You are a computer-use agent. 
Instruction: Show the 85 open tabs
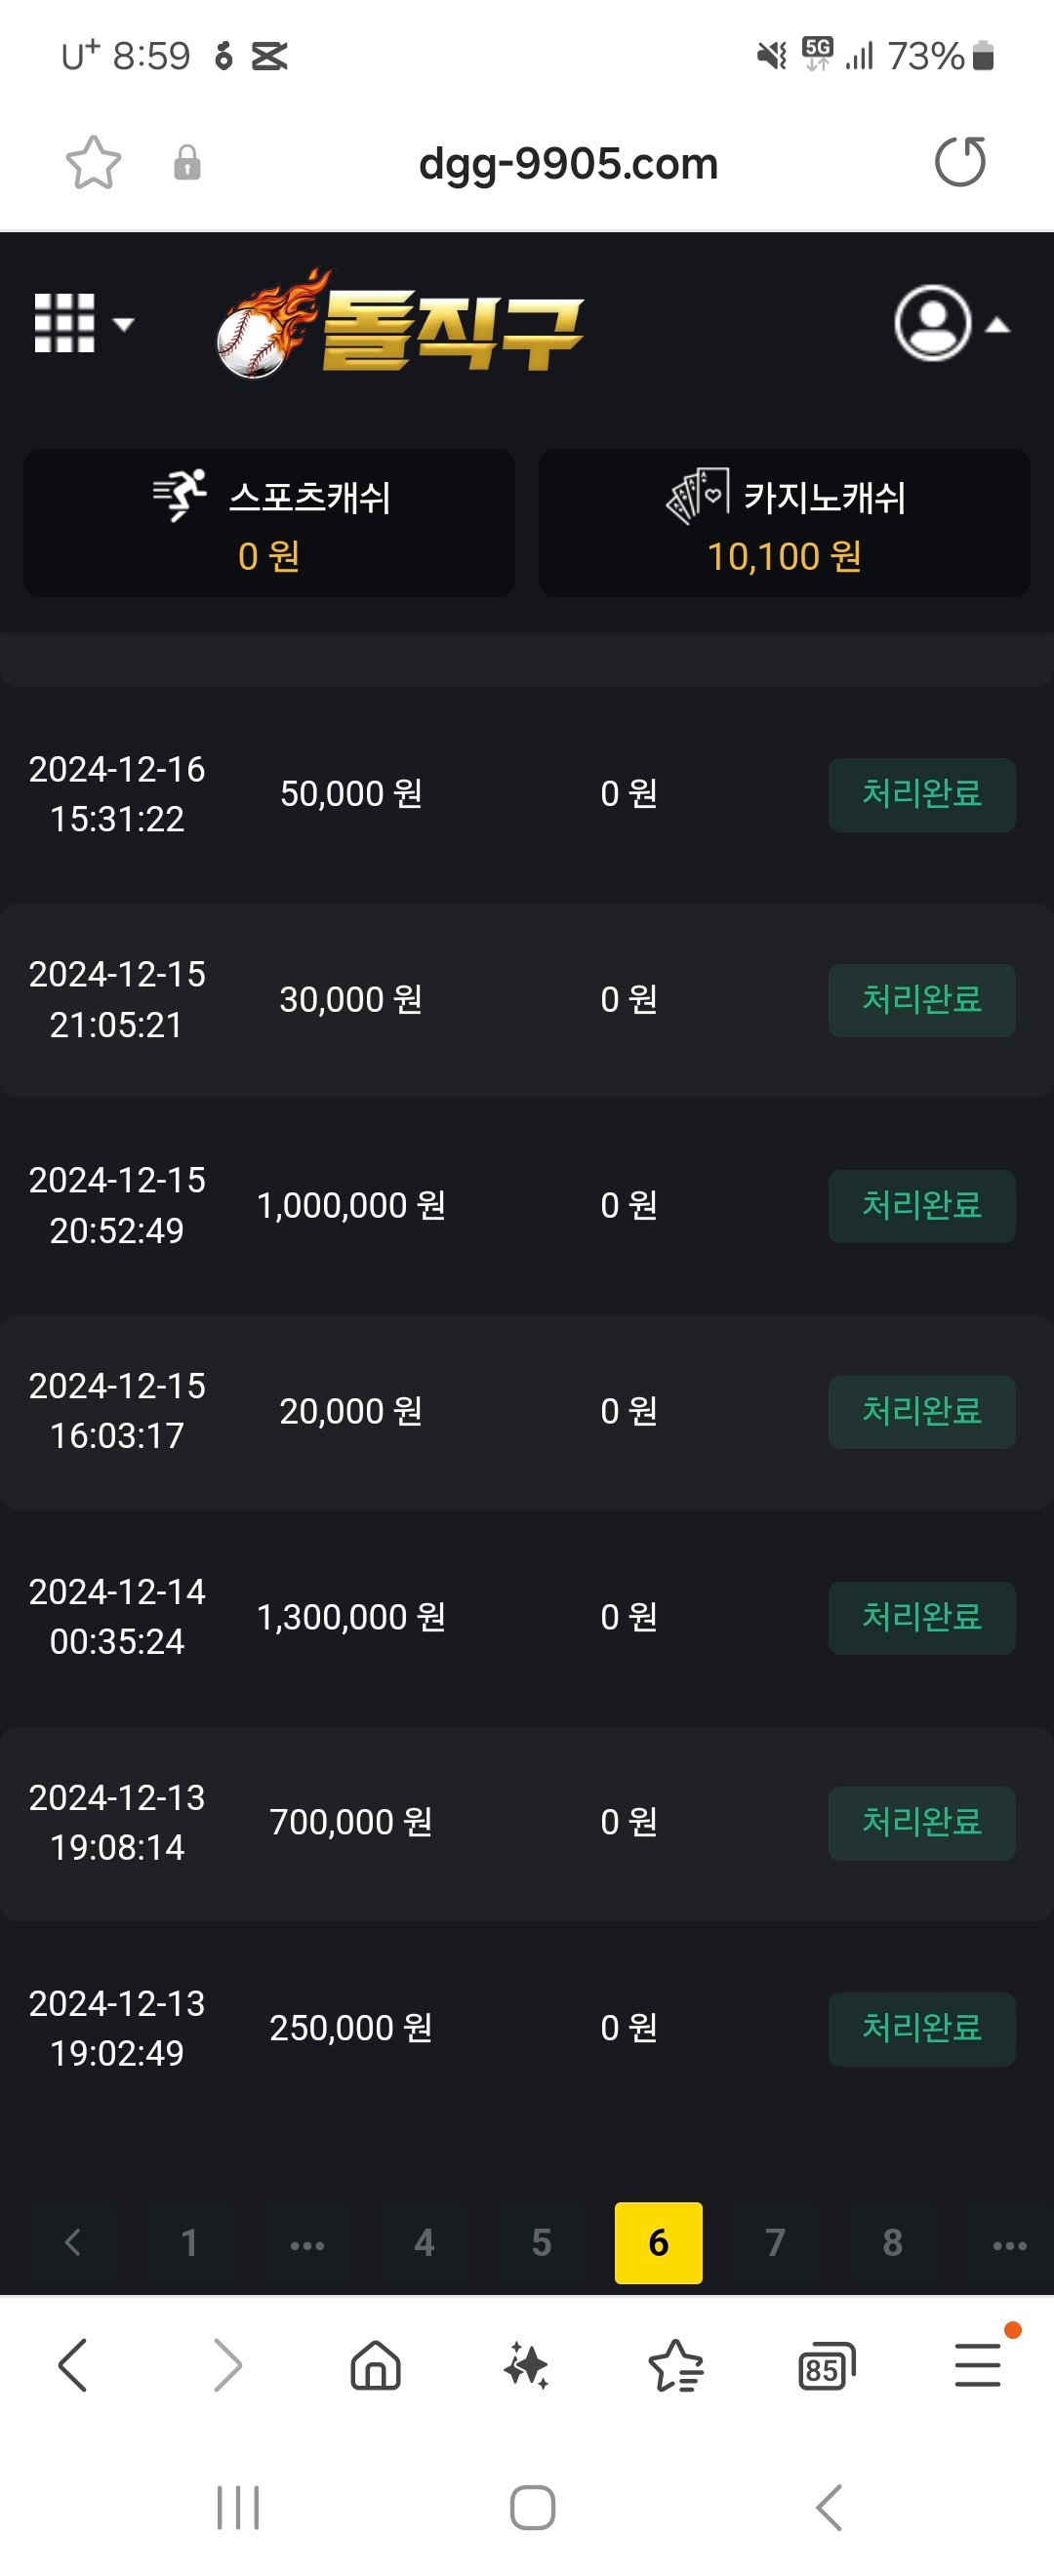click(827, 2366)
